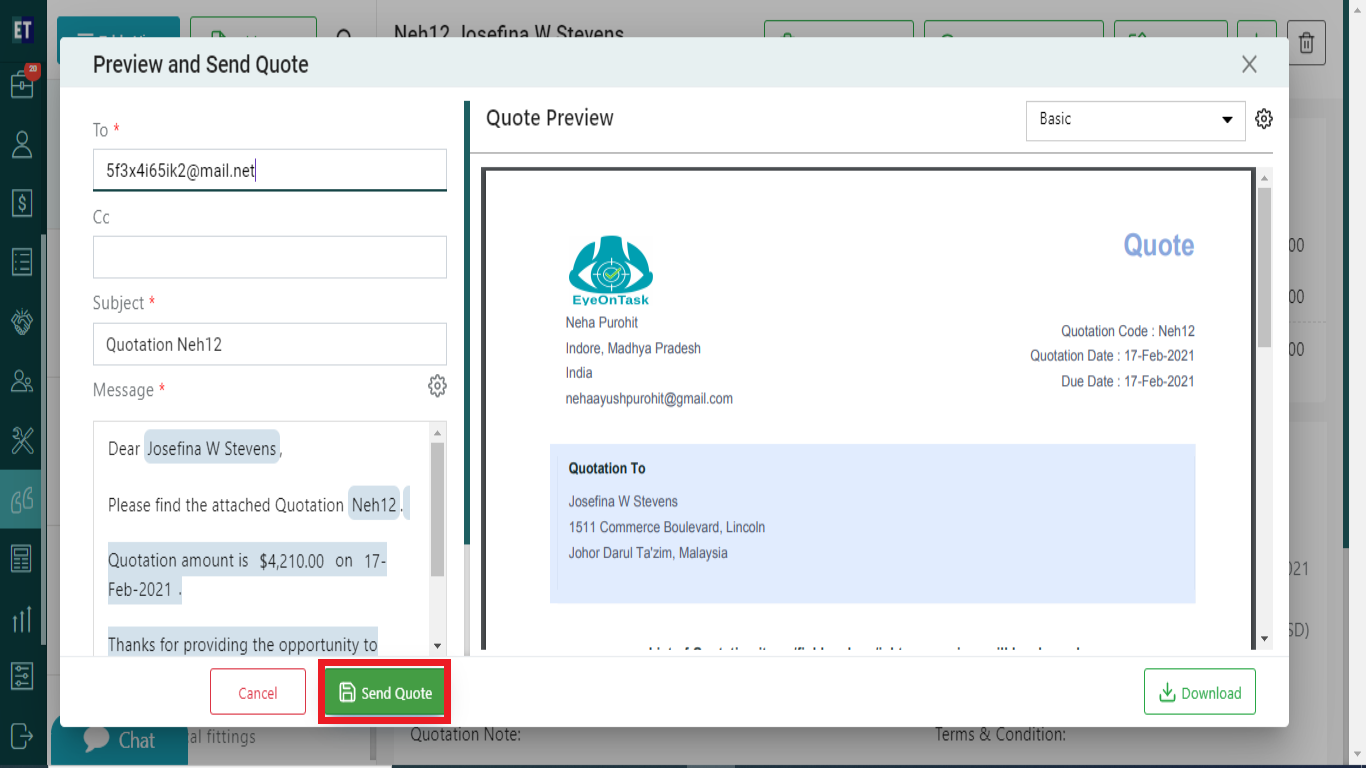Click the Josefina W Stevens name tag
The height and width of the screenshot is (768, 1366).
pos(212,449)
